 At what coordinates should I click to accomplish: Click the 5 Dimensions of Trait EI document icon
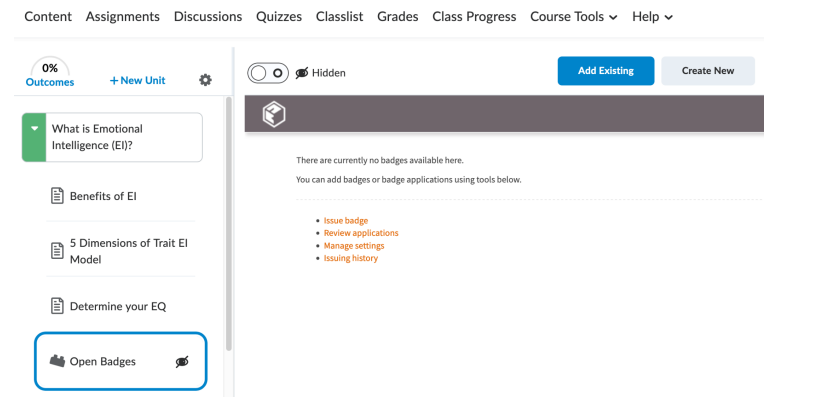coord(57,251)
